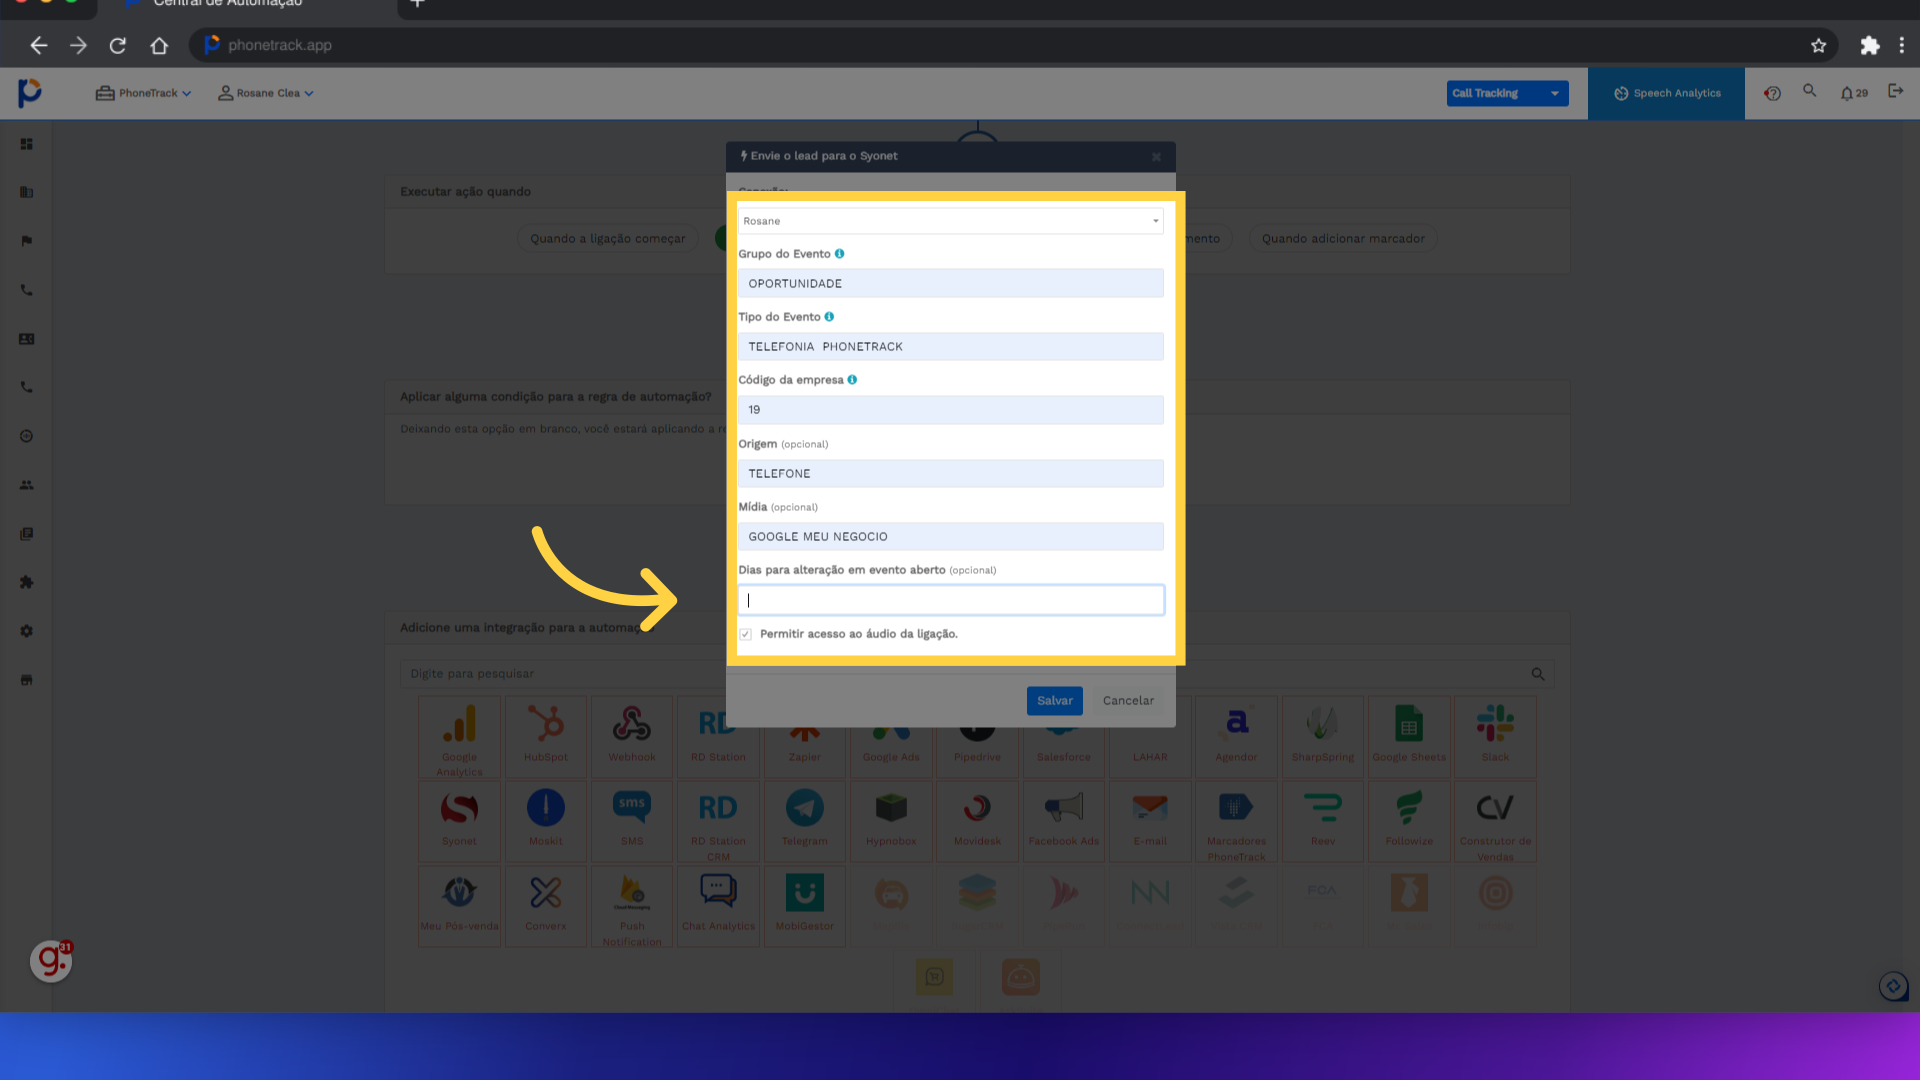Select the Syonet integration
1920x1080 pixels.
point(459,822)
